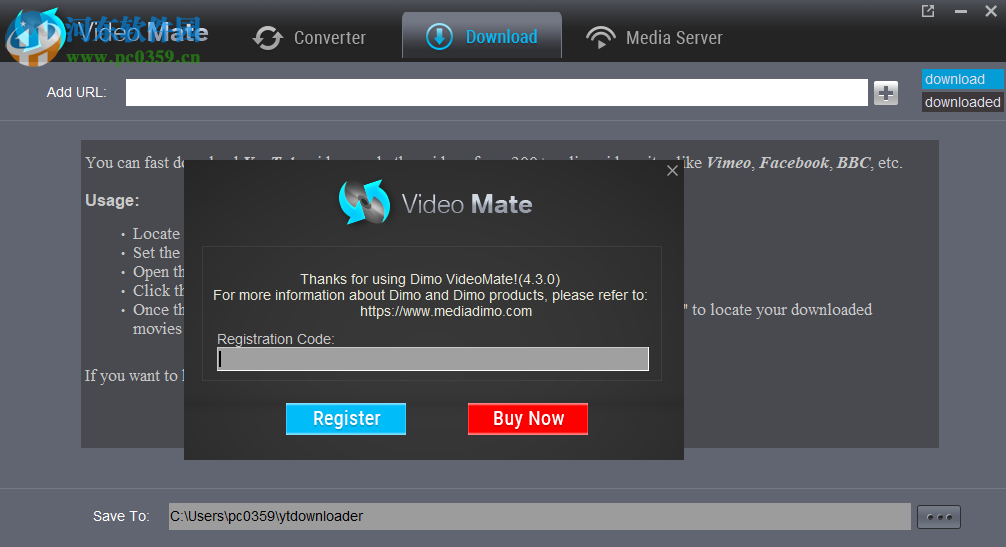Click the Download arrow circle icon
The height and width of the screenshot is (547, 1006).
[x=439, y=37]
